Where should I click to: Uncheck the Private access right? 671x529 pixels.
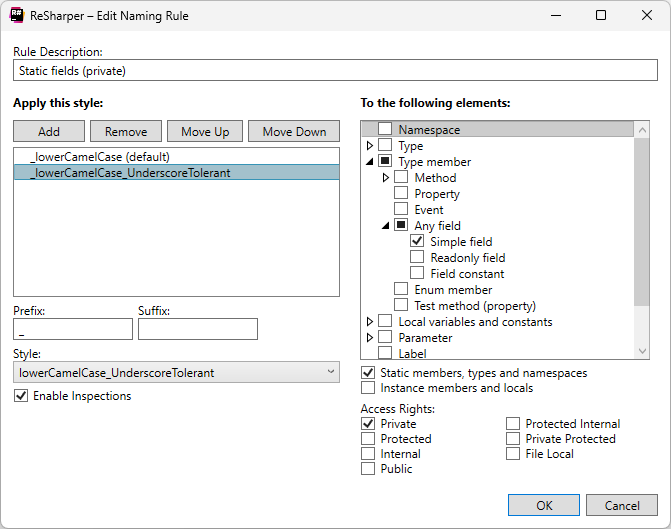click(x=367, y=424)
